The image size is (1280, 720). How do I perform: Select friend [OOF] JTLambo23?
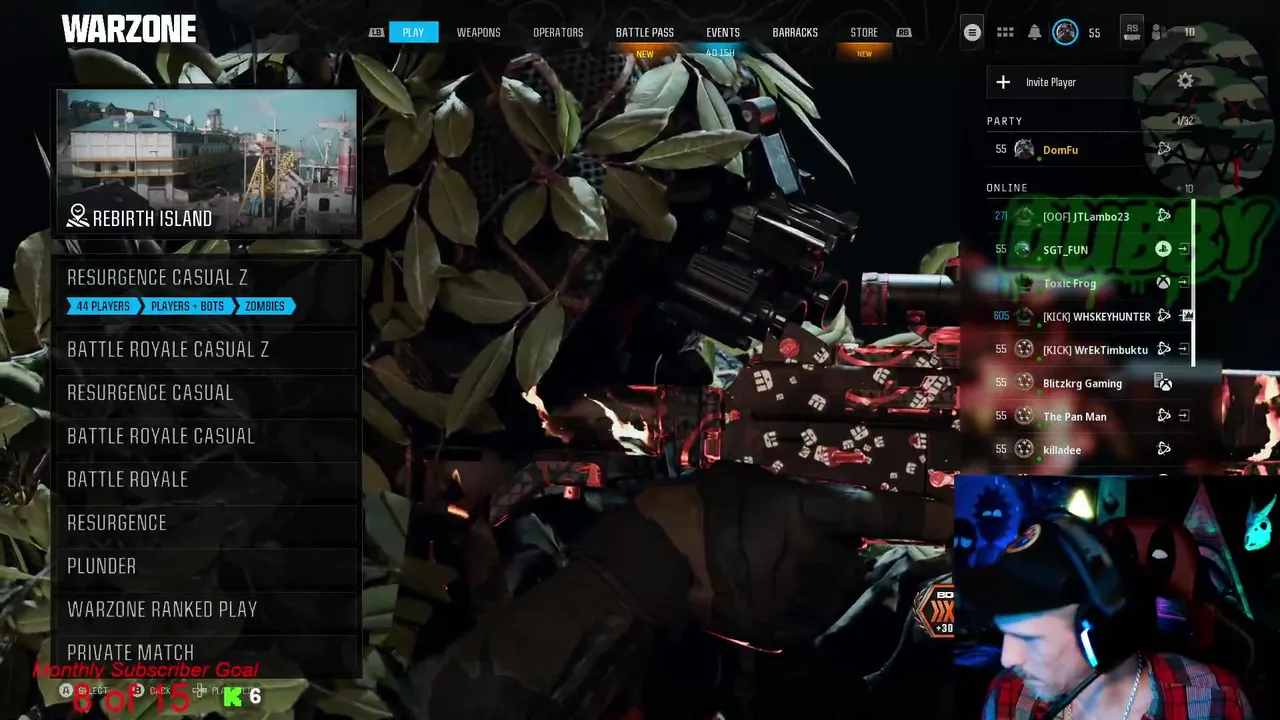(1086, 216)
